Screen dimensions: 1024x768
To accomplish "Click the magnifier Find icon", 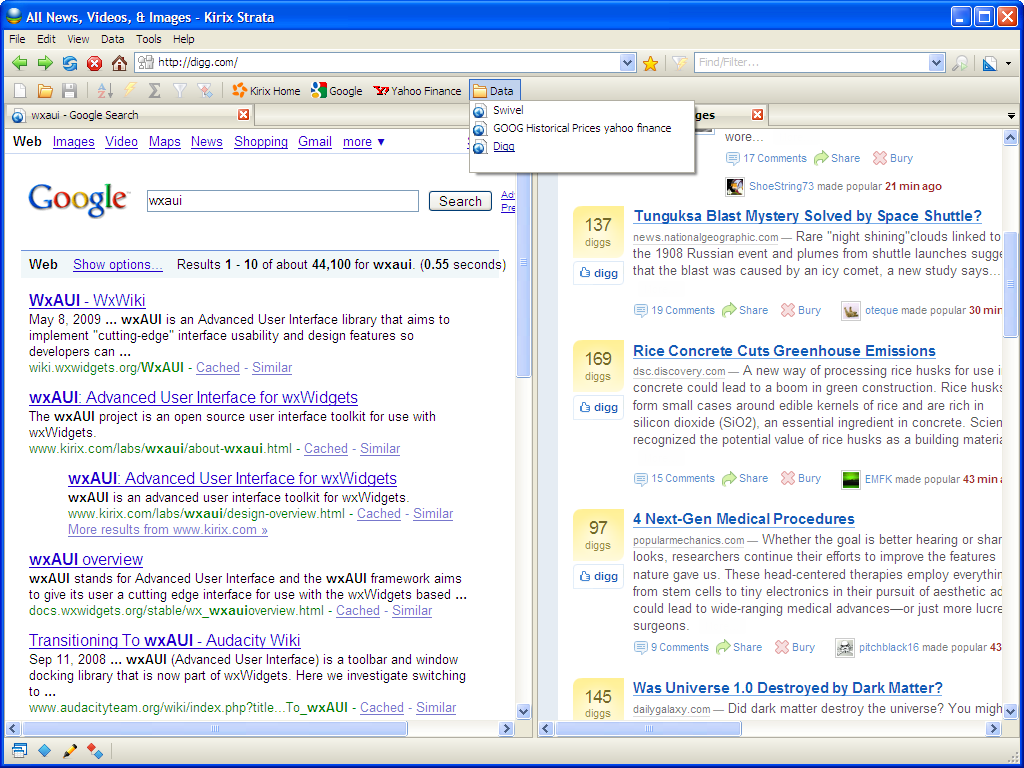I will click(960, 63).
